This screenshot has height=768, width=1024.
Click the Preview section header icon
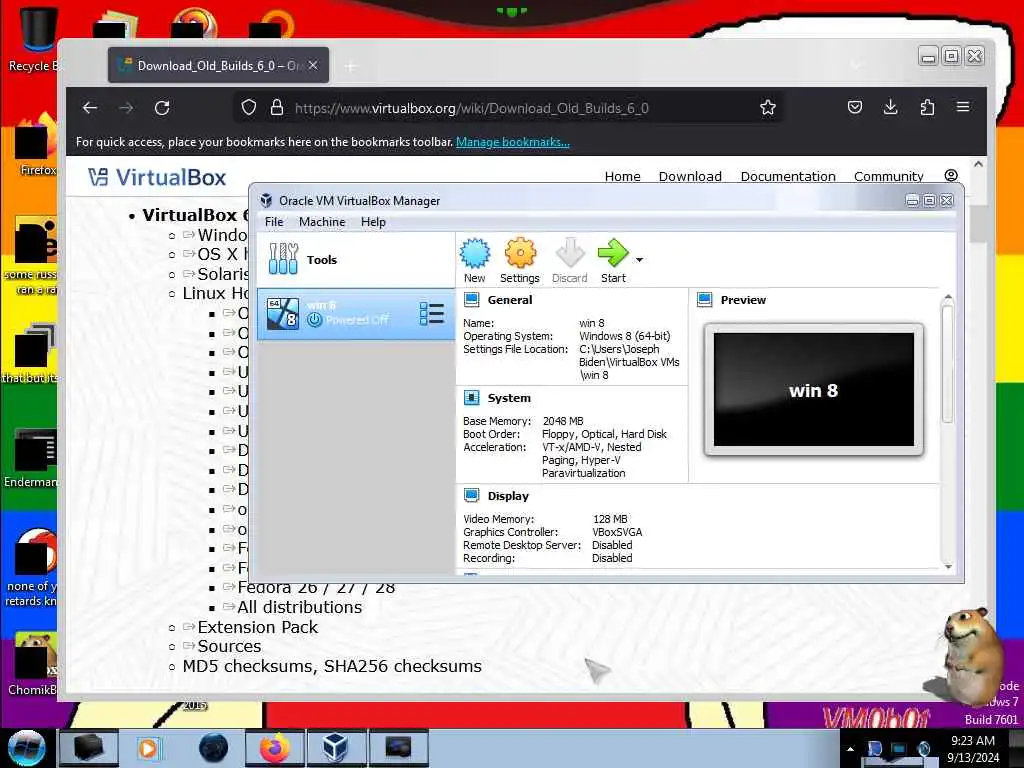(705, 300)
